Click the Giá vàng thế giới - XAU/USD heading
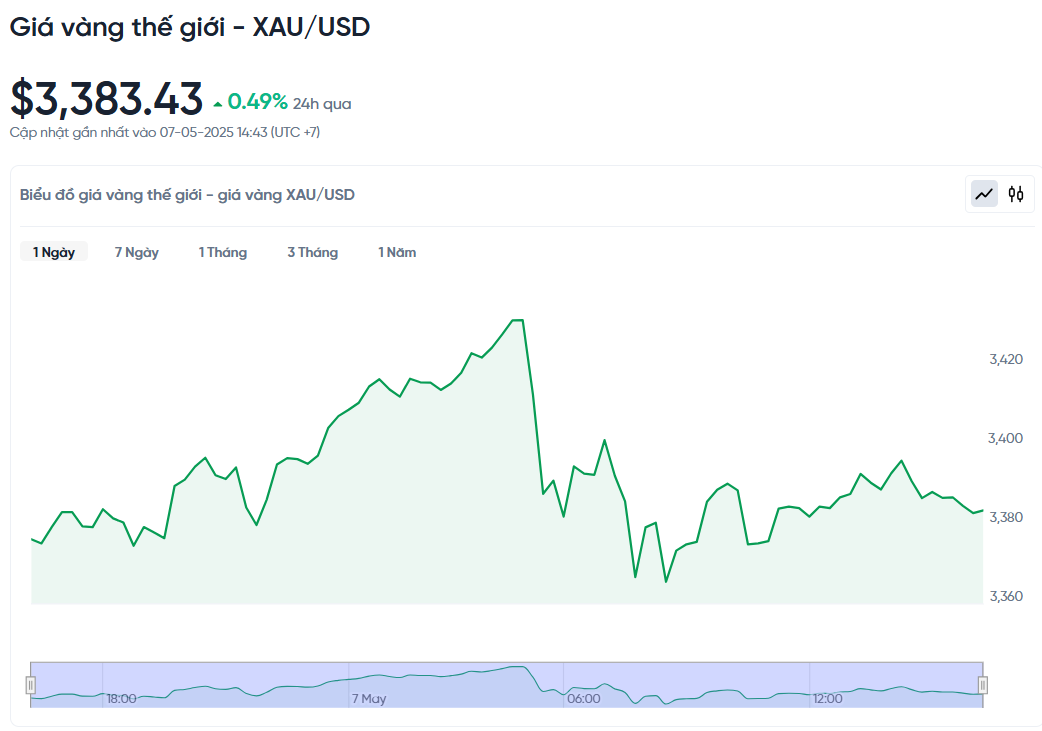Screen dimensions: 1042x731 click(x=190, y=27)
